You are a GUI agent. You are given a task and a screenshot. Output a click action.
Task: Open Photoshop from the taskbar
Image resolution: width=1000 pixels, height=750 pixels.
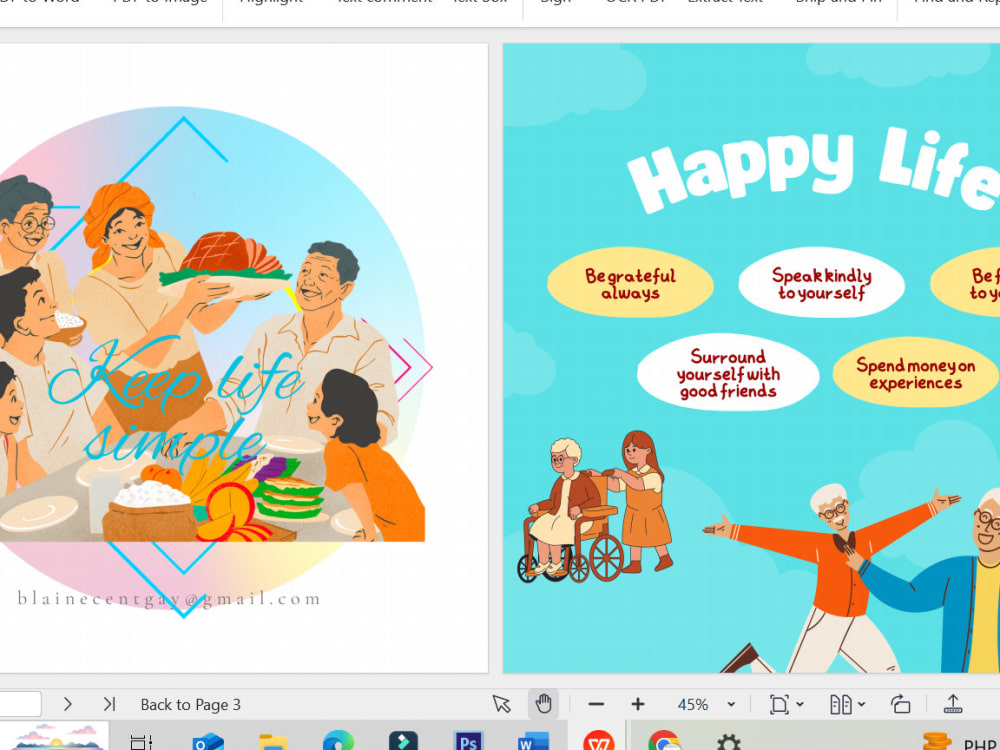coord(468,741)
